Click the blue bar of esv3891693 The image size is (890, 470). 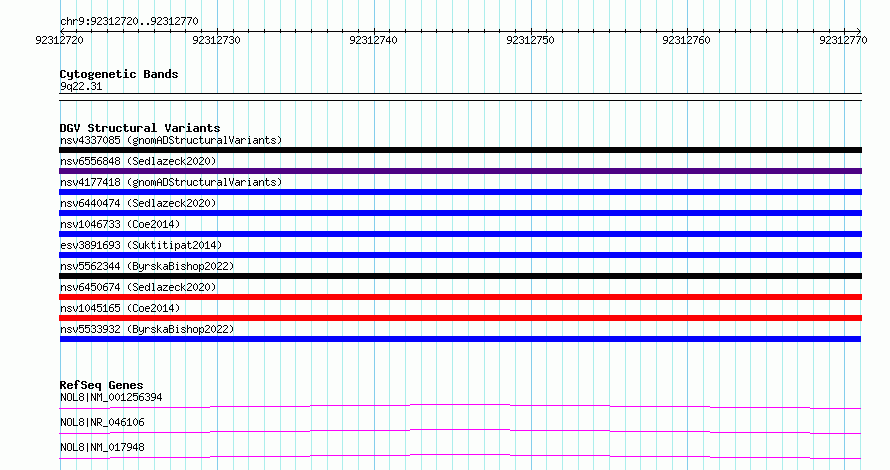[x=460, y=255]
